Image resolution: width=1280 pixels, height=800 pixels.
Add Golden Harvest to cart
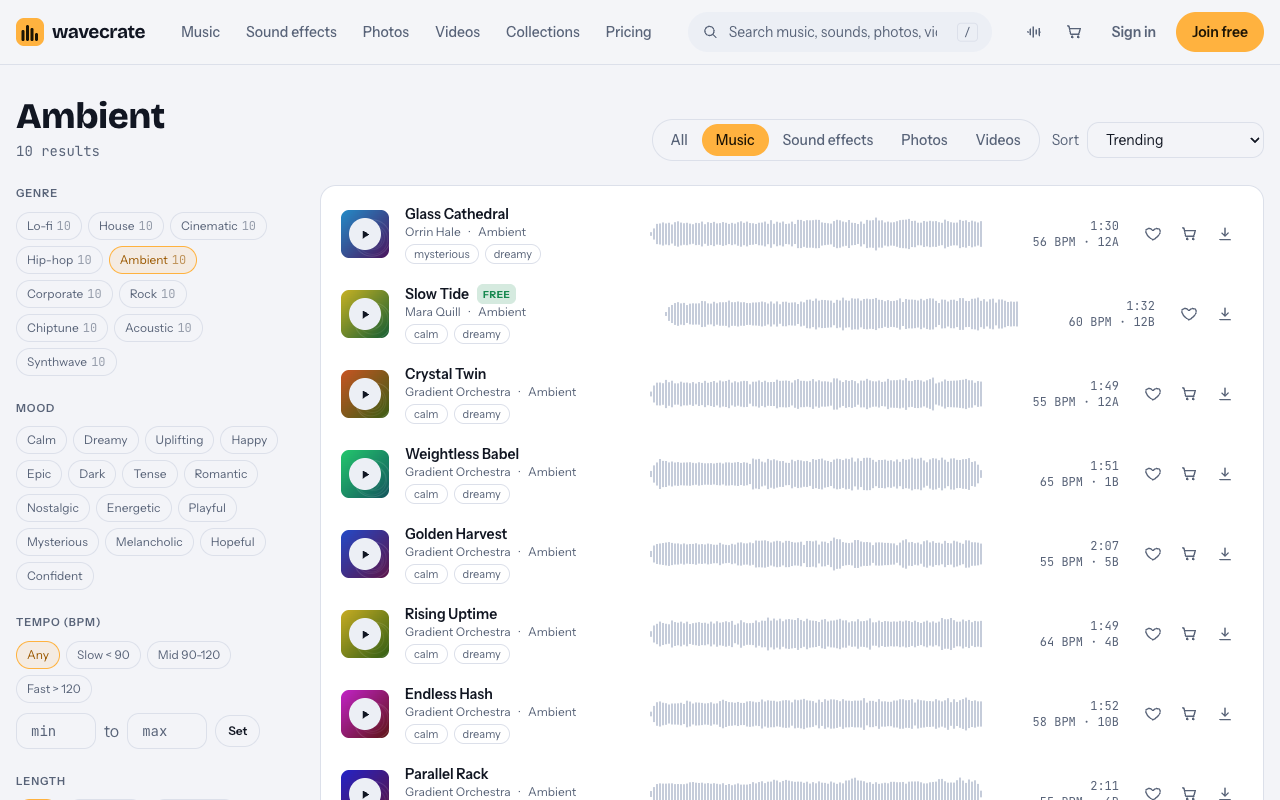point(1189,554)
